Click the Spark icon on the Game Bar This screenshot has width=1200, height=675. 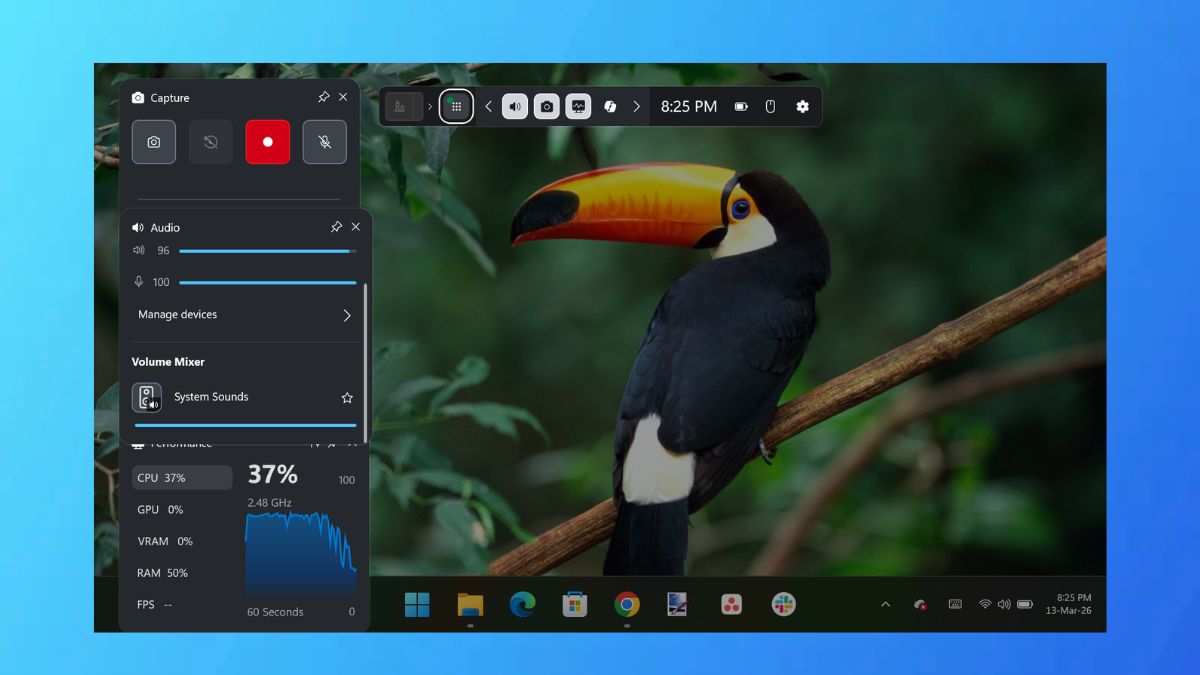point(611,106)
